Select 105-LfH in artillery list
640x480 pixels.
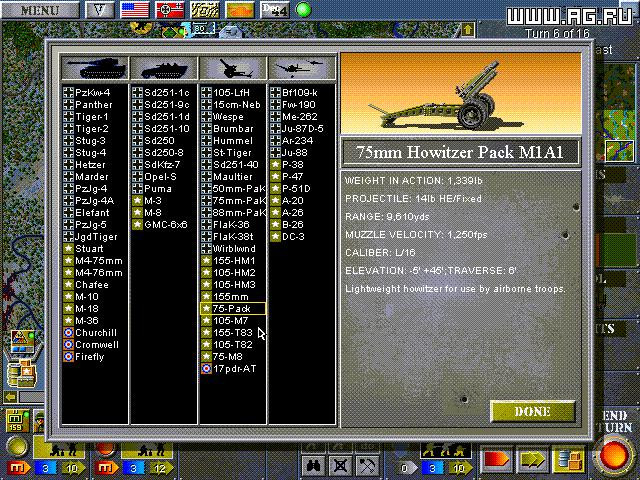coord(231,93)
